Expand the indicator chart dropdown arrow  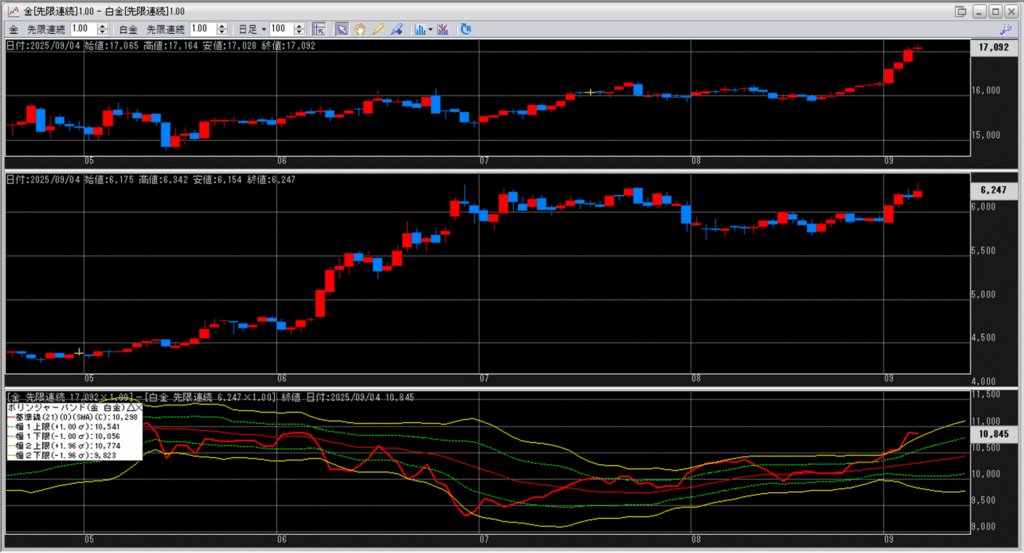[x=430, y=30]
